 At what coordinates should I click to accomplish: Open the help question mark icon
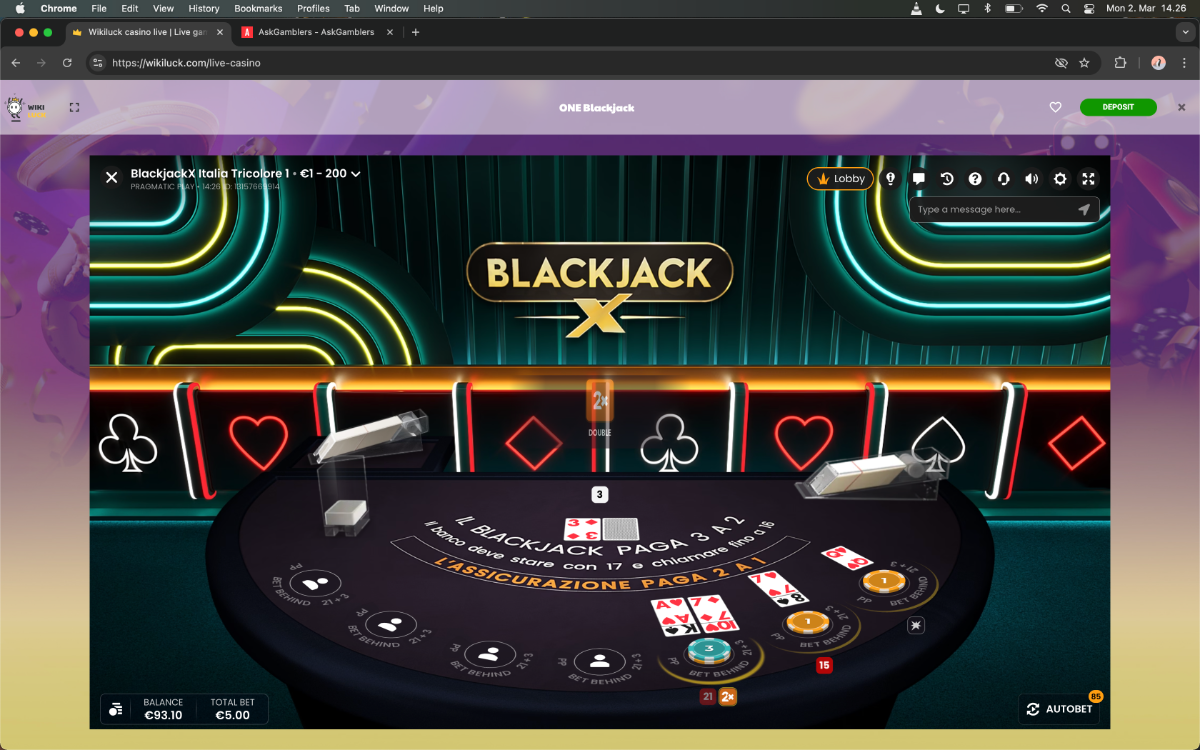coord(975,179)
